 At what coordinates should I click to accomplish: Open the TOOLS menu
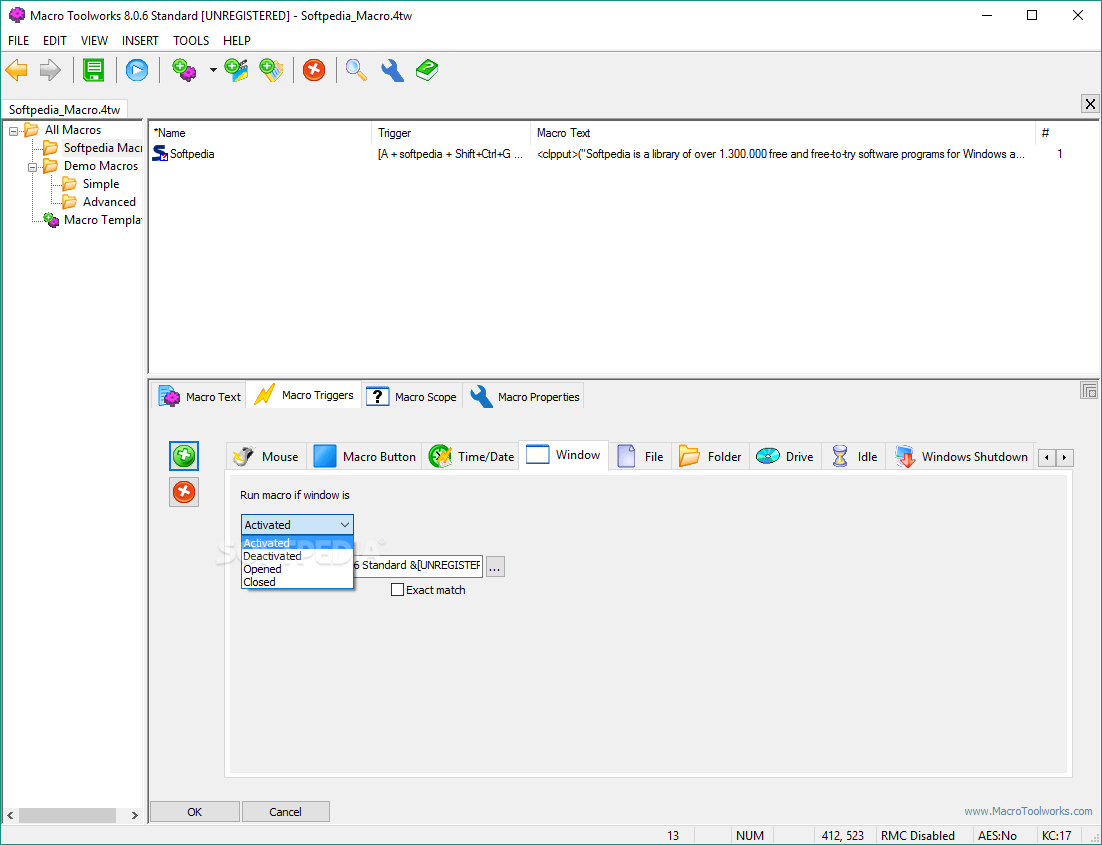191,41
